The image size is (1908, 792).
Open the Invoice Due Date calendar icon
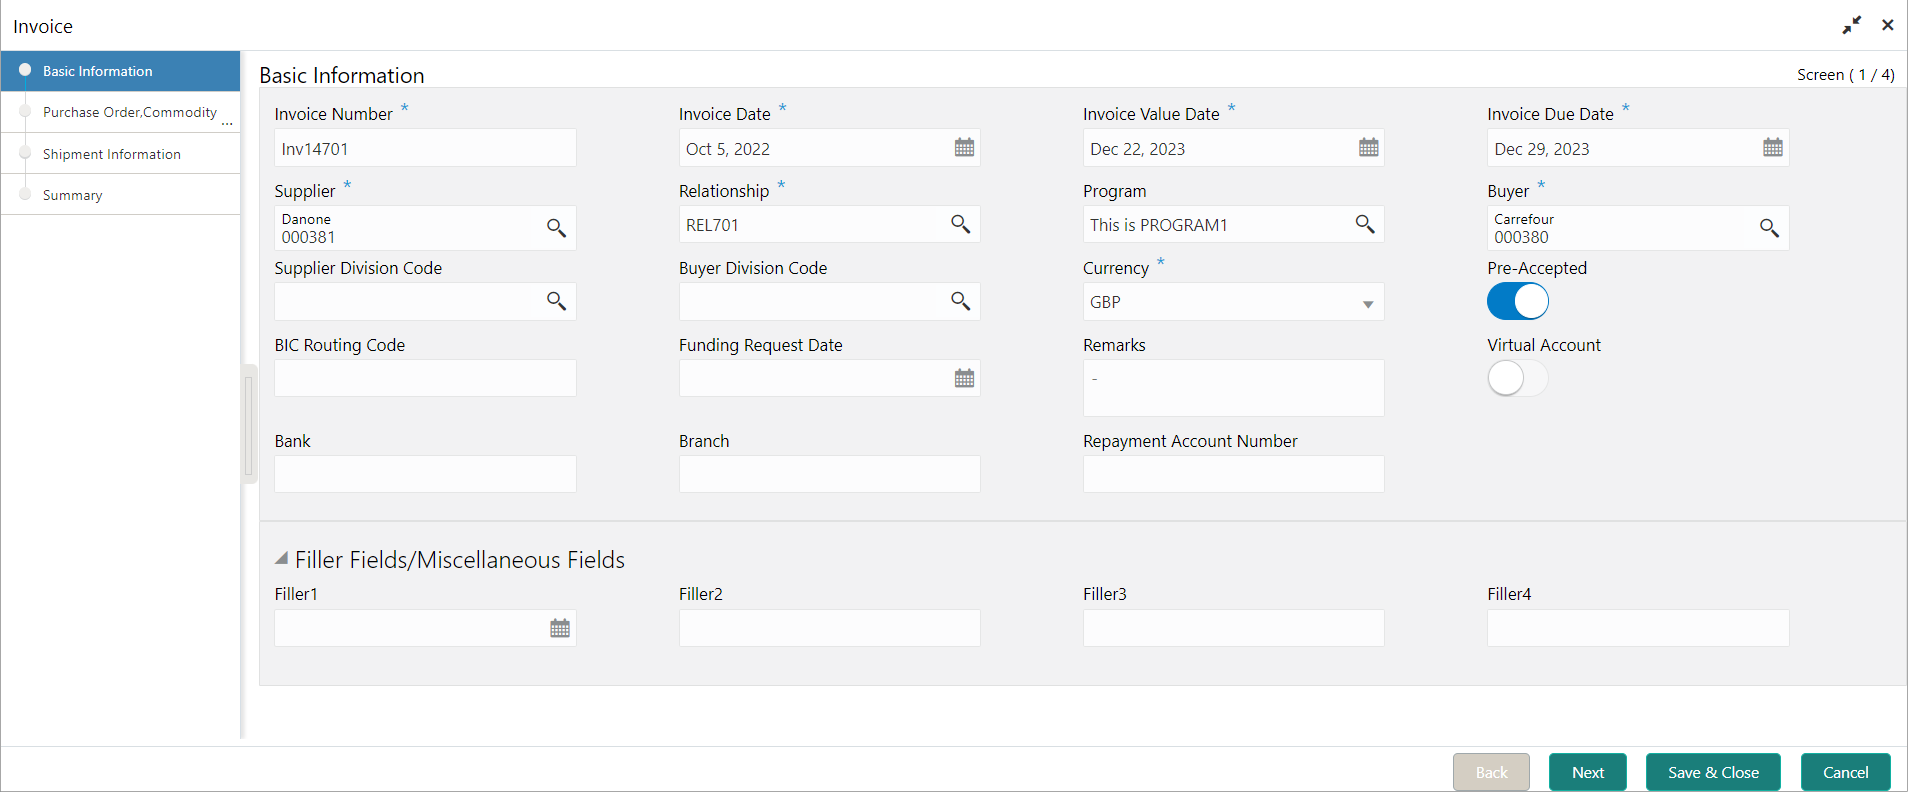pos(1772,148)
